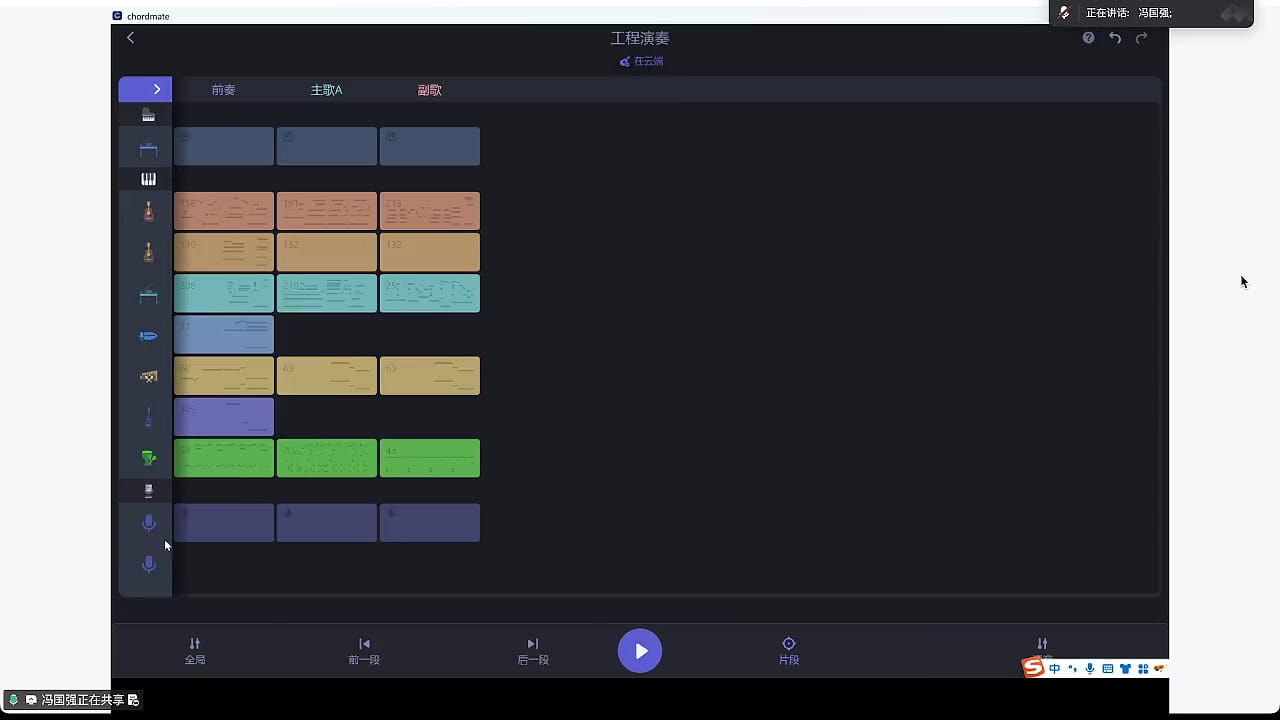This screenshot has height=720, width=1280.
Task: Click the microphone category icon above the vocal tracks
Action: pos(148,491)
